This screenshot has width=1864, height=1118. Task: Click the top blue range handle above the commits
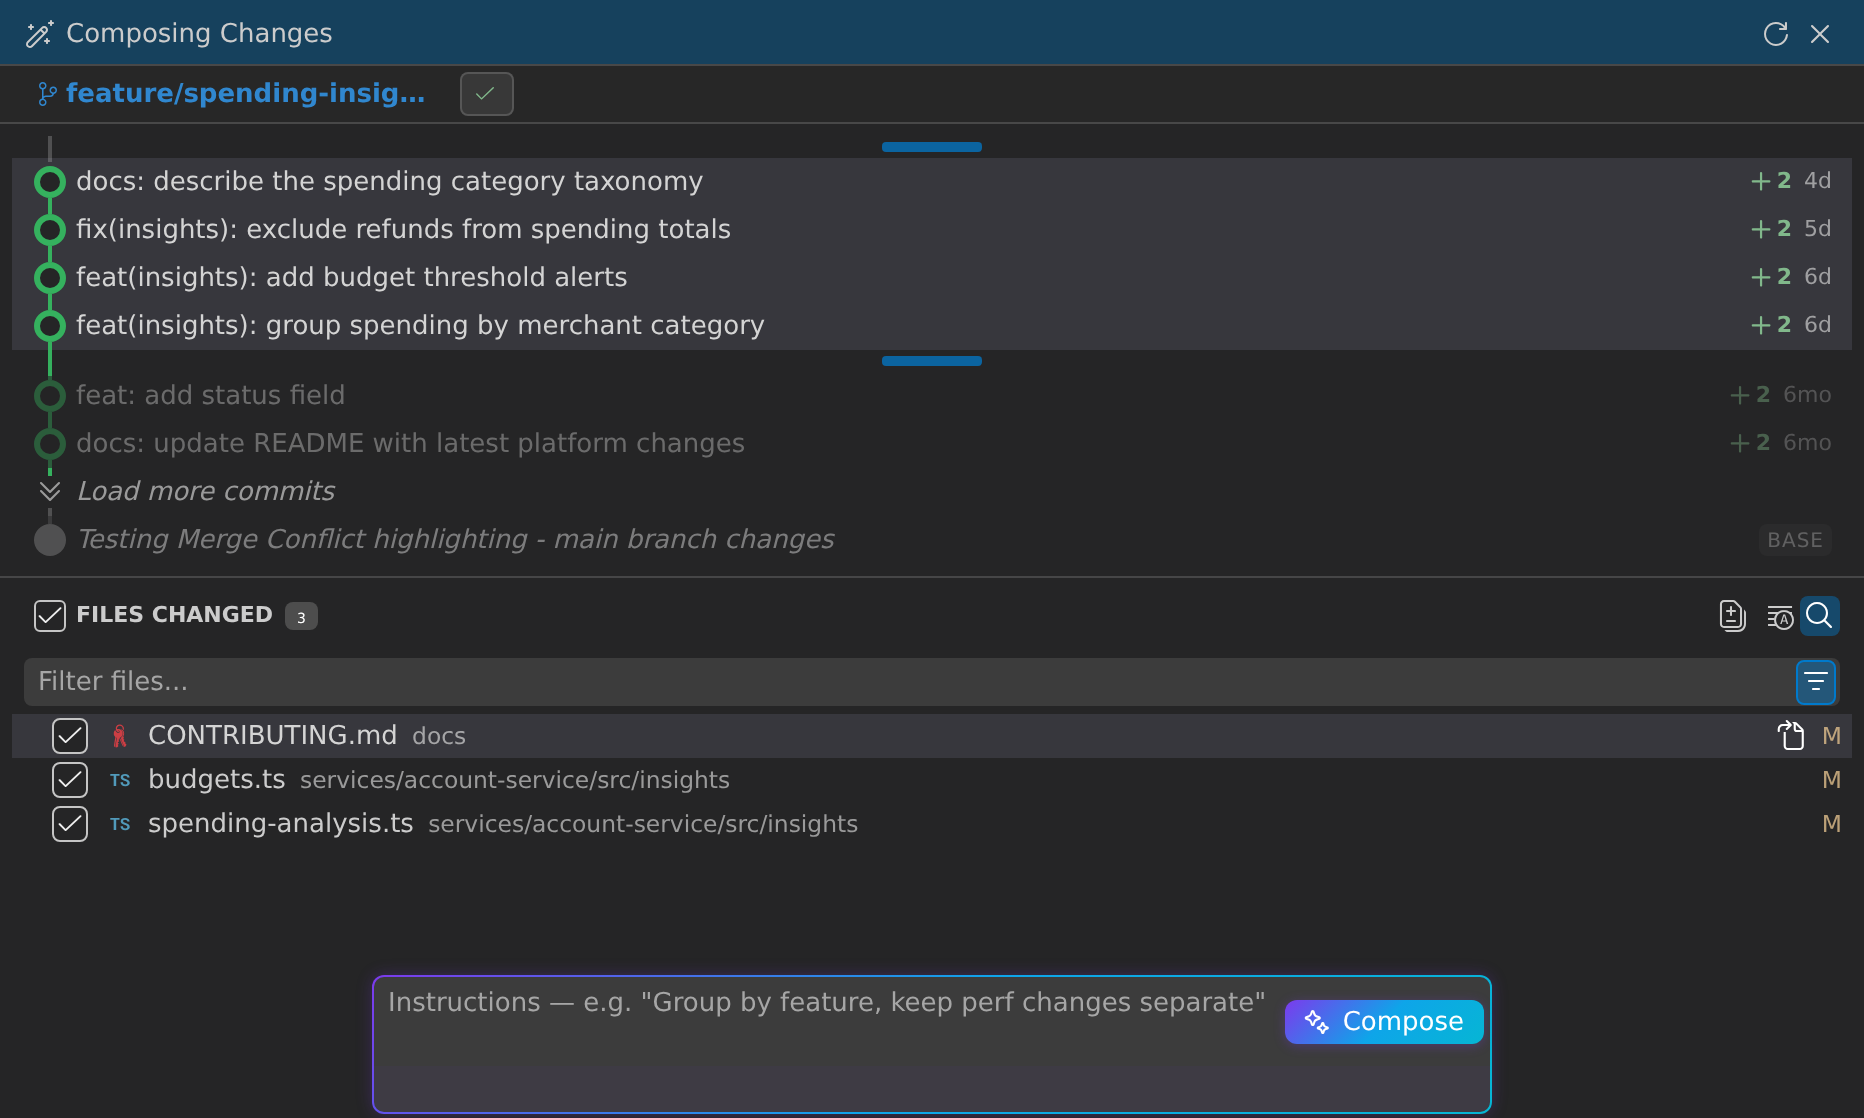[932, 147]
